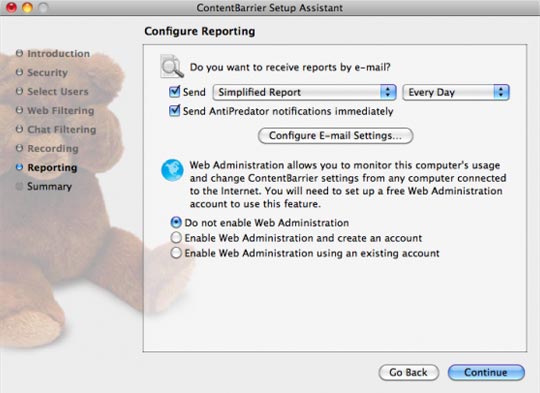Go to the Recording step
540x393 pixels.
pos(53,148)
